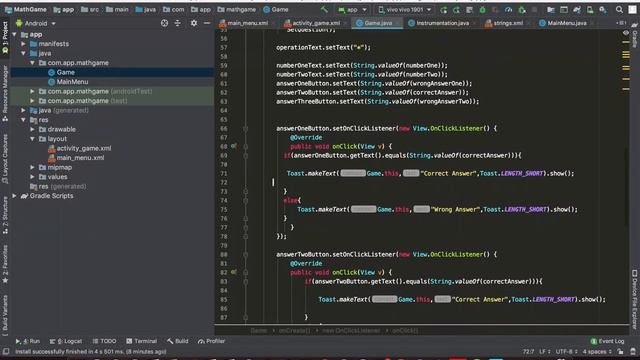Toggle the Layout Captures side tab
The height and width of the screenshot is (360, 640).
[x=5, y=158]
